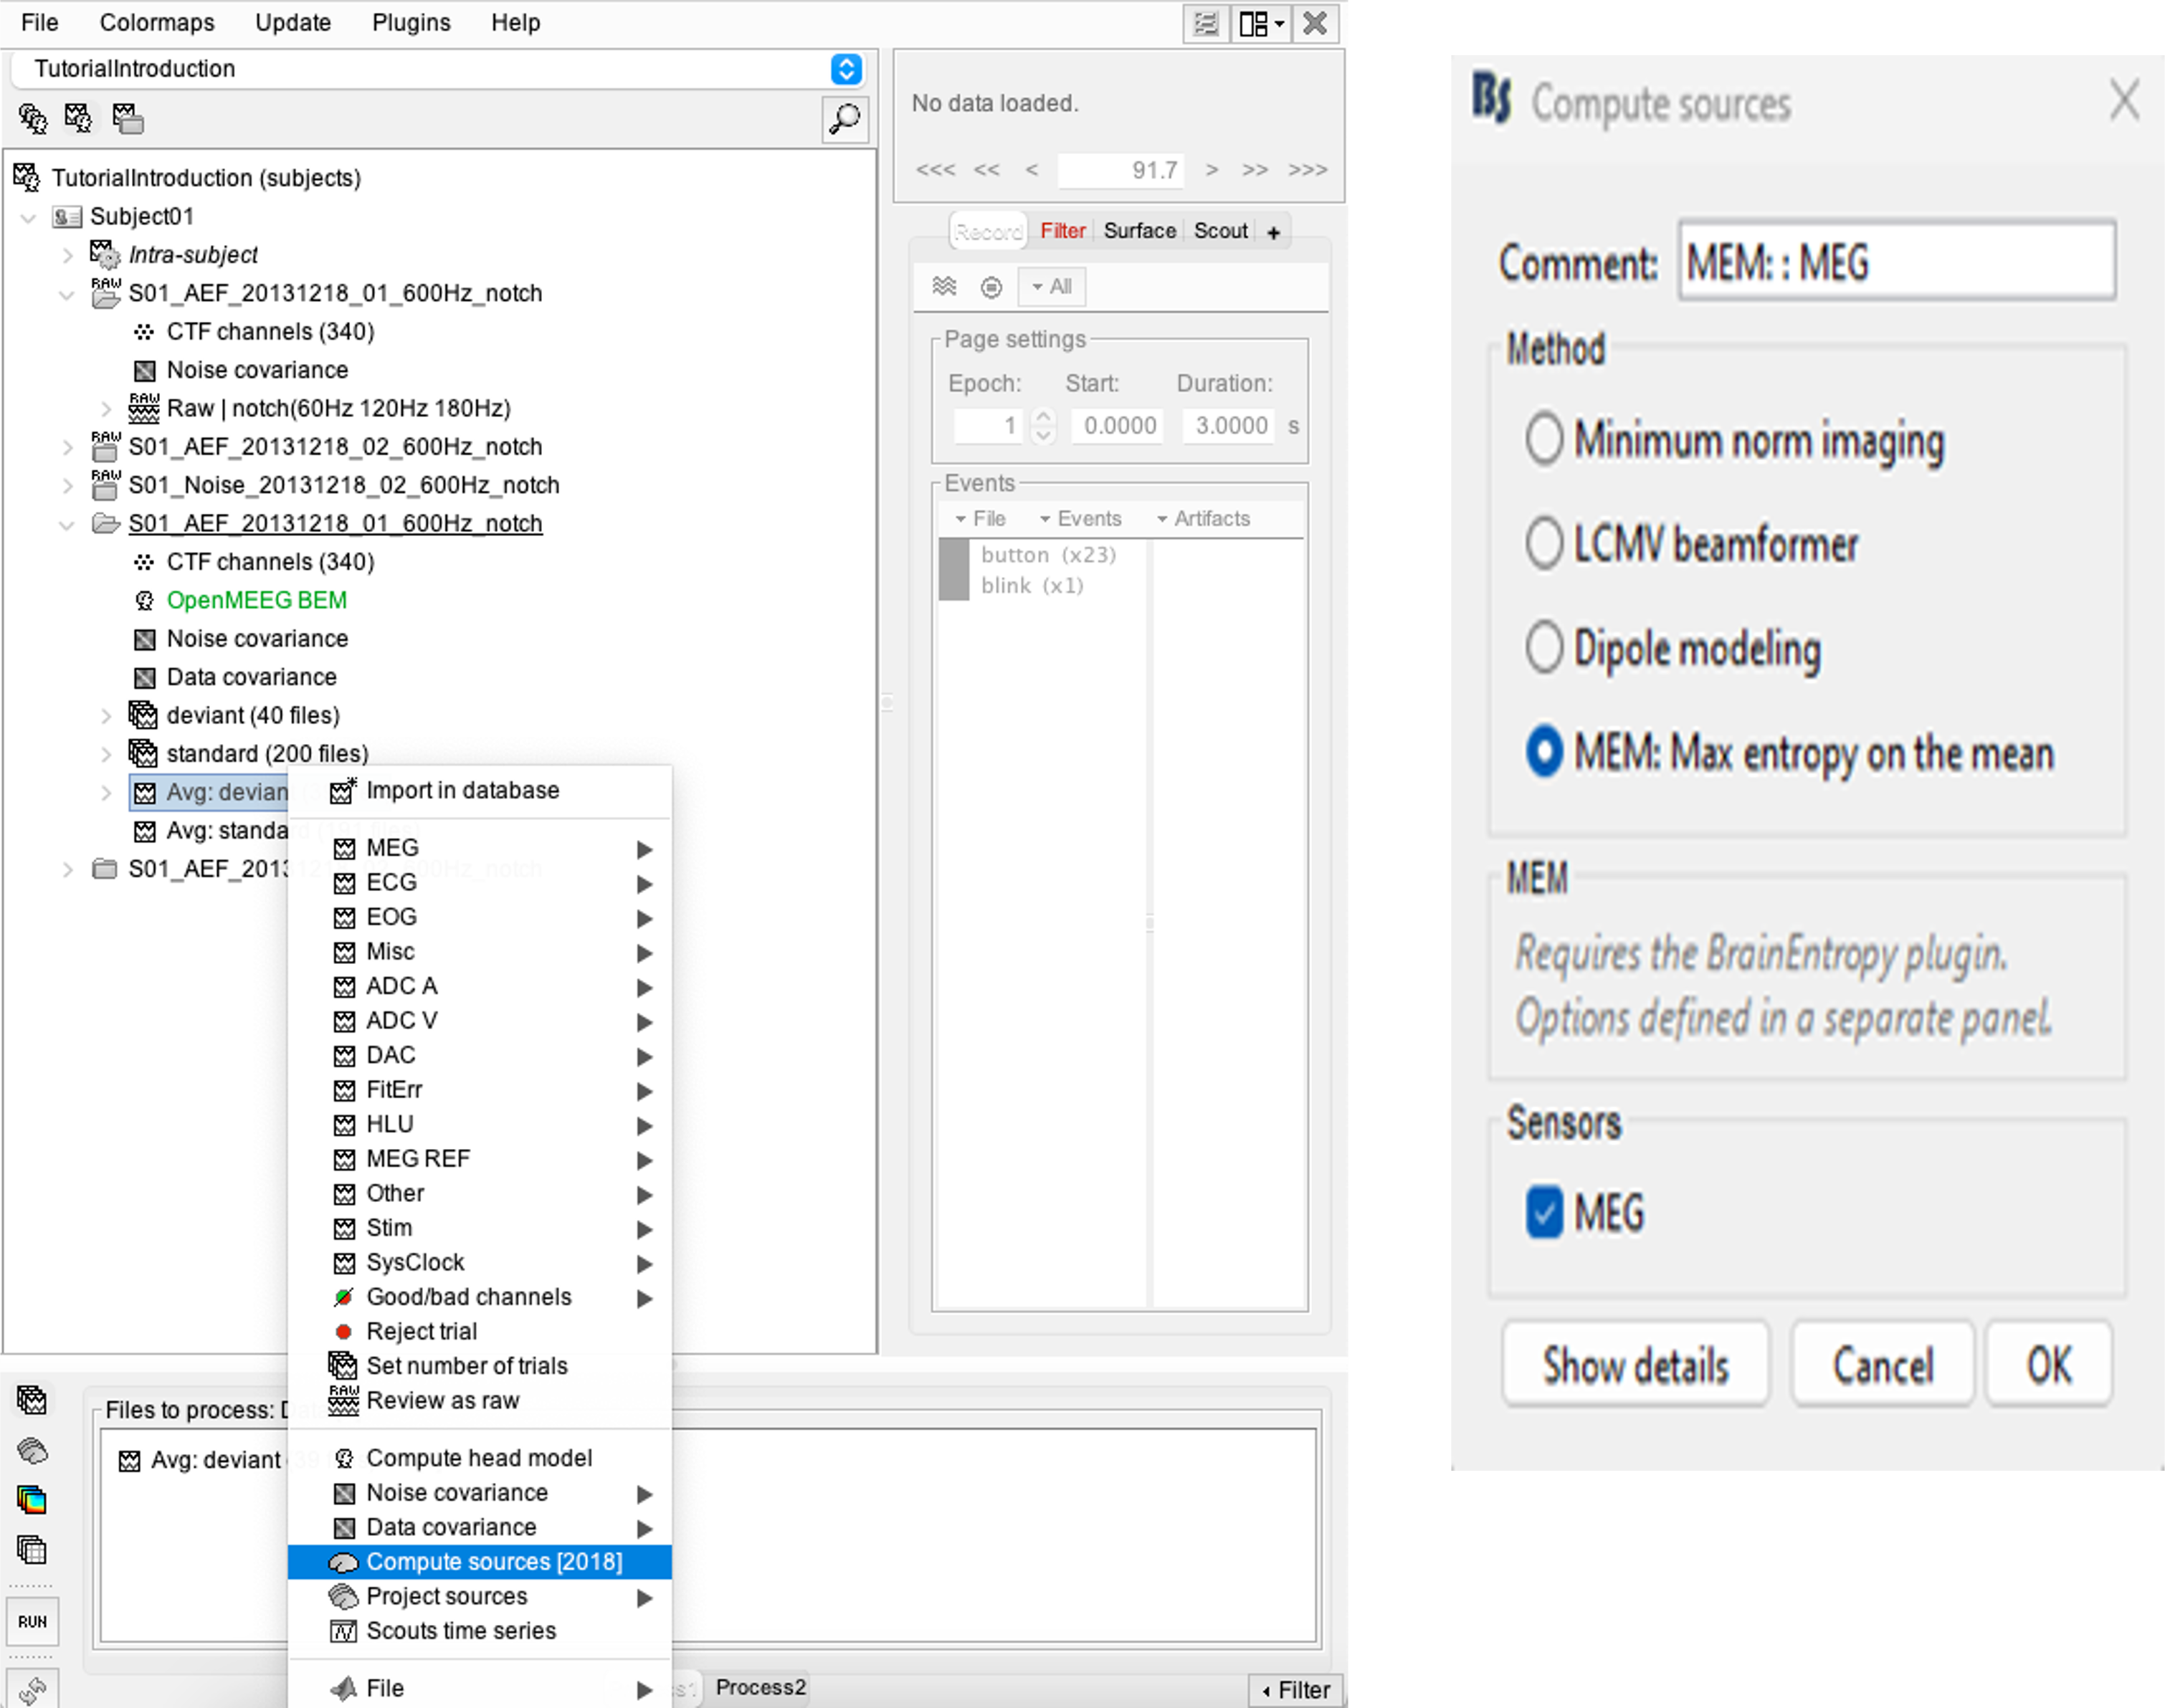Click the search magnifier icon in database panel

pyautogui.click(x=845, y=119)
